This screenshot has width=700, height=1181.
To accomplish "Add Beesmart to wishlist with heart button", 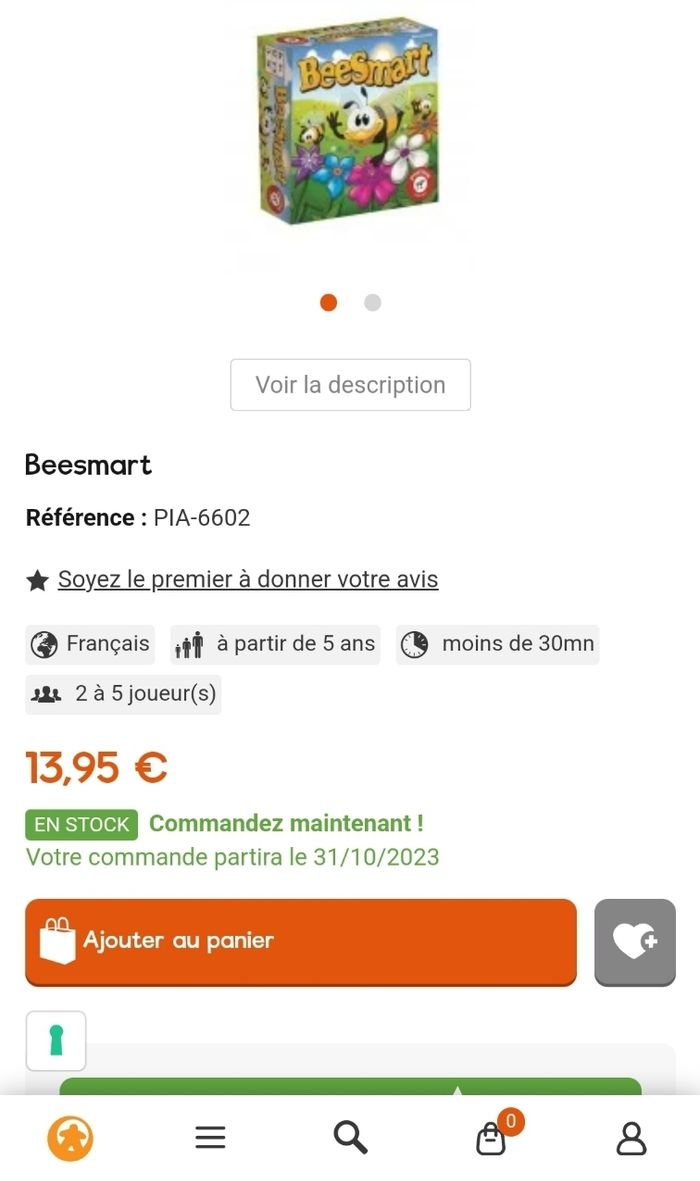I will tap(634, 941).
